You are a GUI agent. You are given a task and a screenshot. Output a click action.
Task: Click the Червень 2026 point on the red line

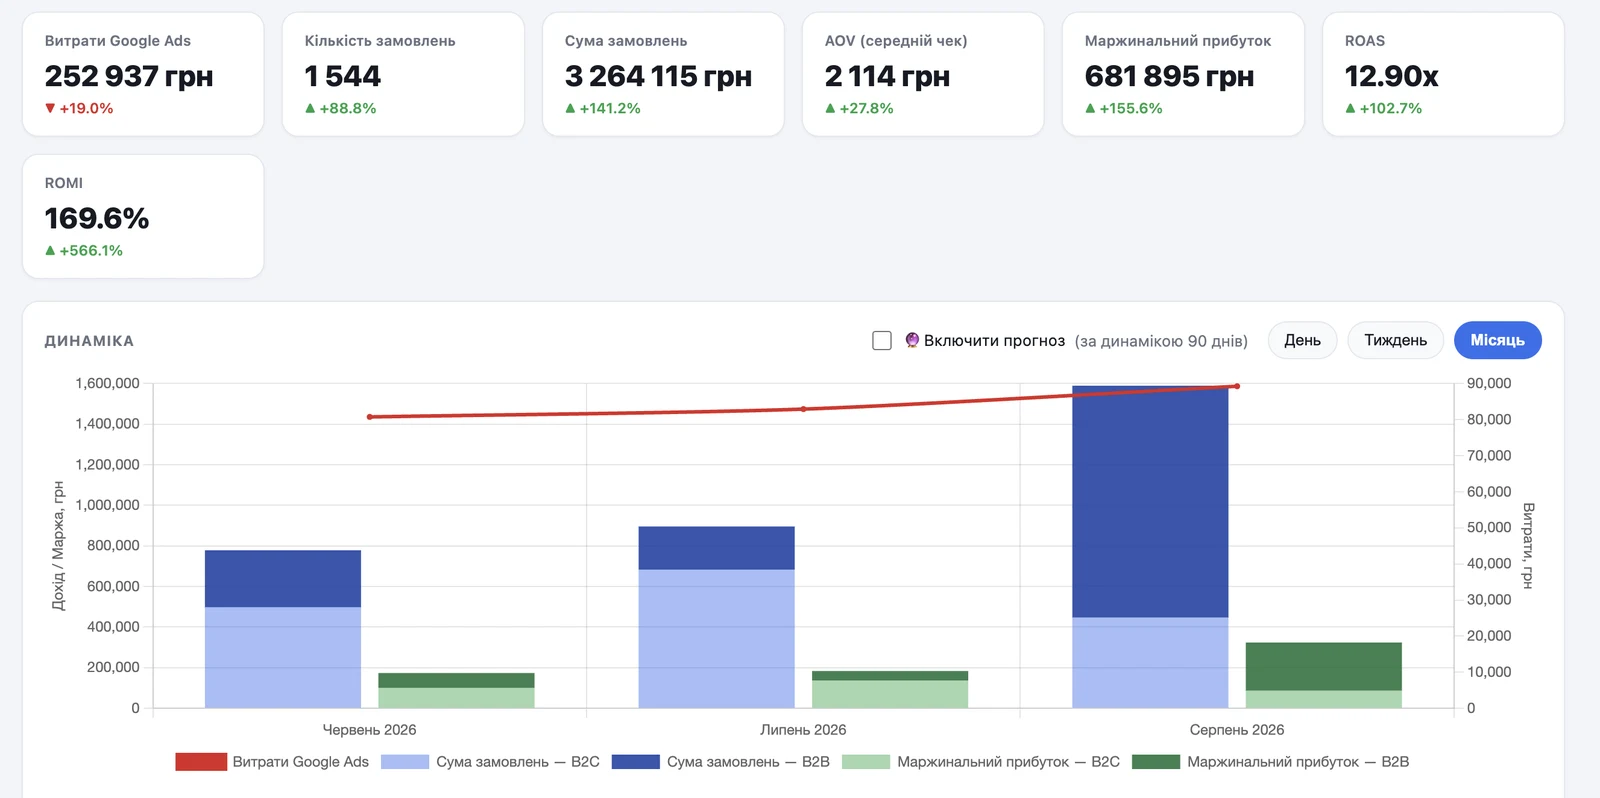coord(370,417)
